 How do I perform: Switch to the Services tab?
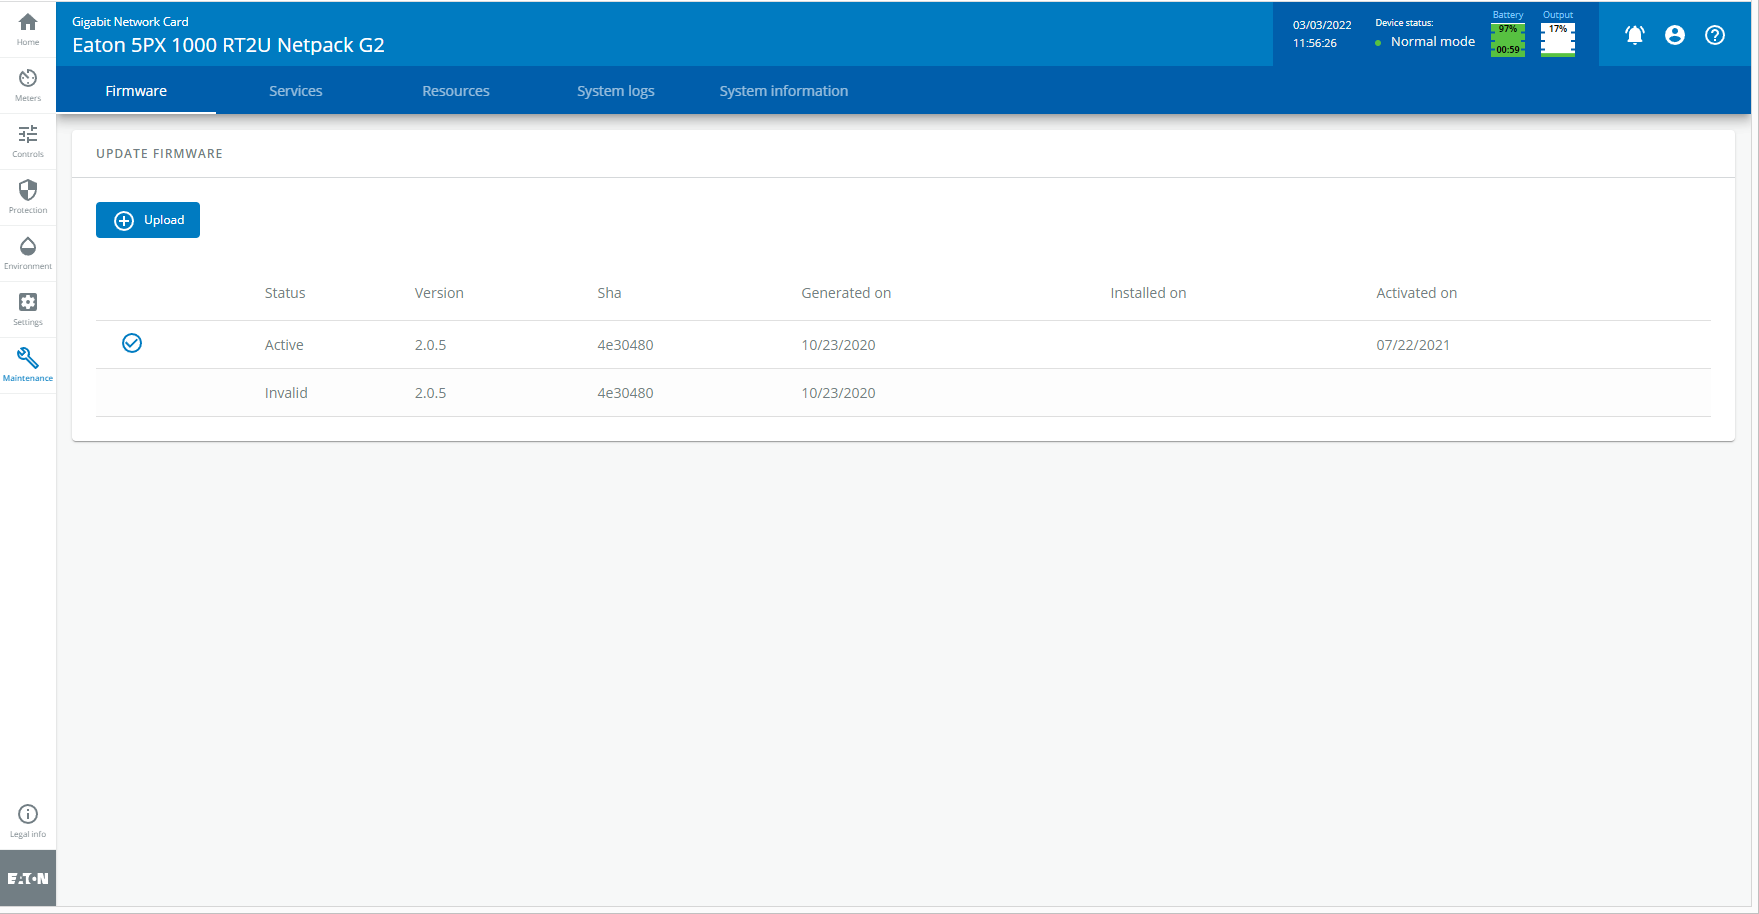click(296, 91)
